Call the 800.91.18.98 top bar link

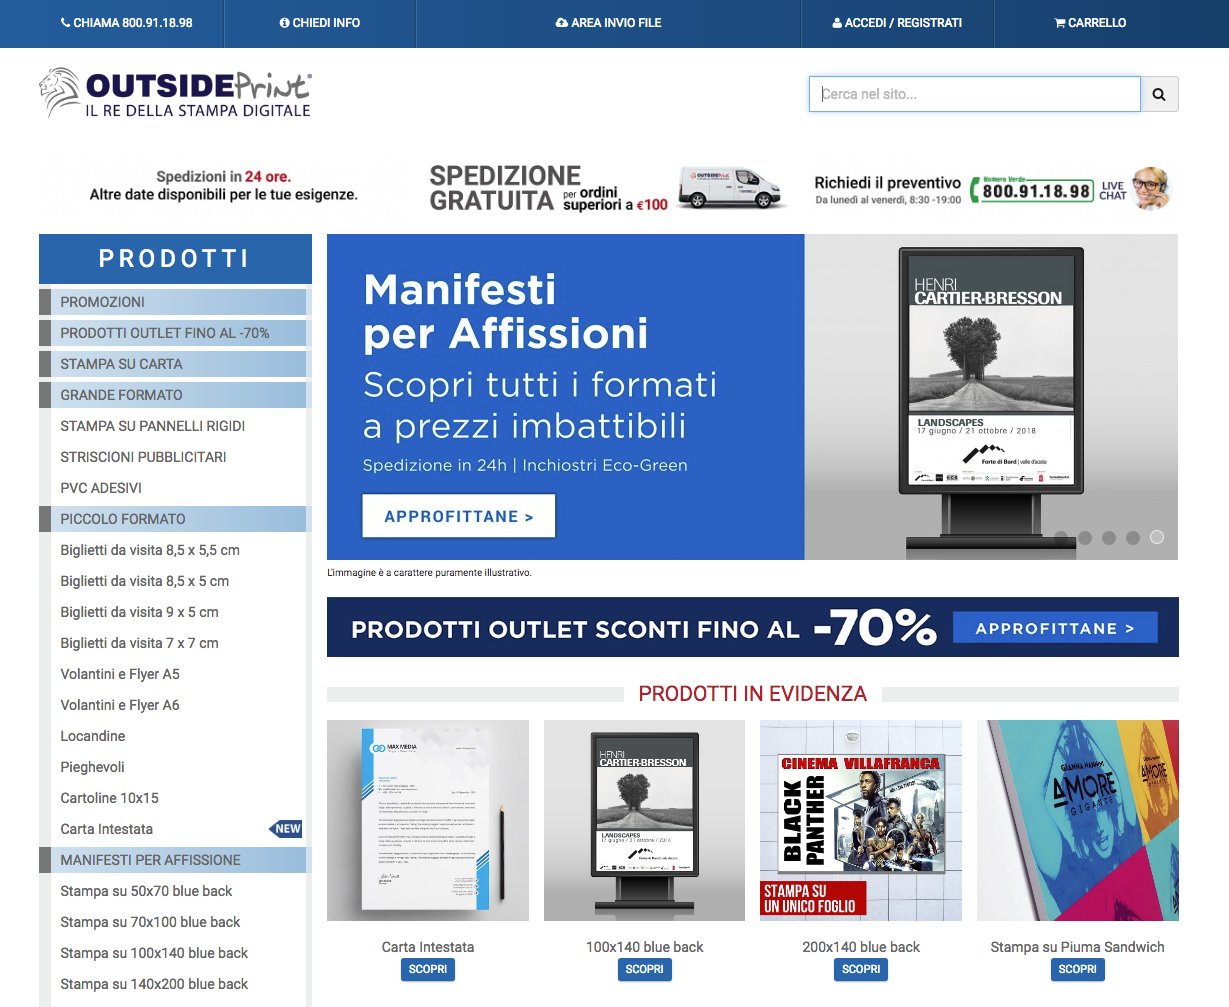click(x=126, y=22)
